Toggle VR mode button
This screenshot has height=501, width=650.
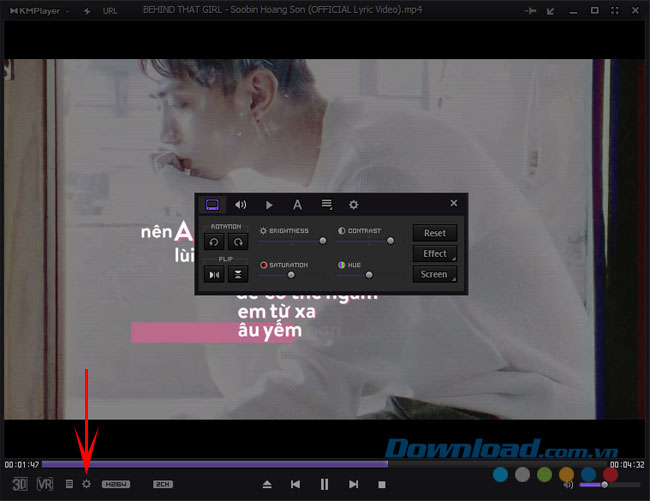(x=45, y=484)
